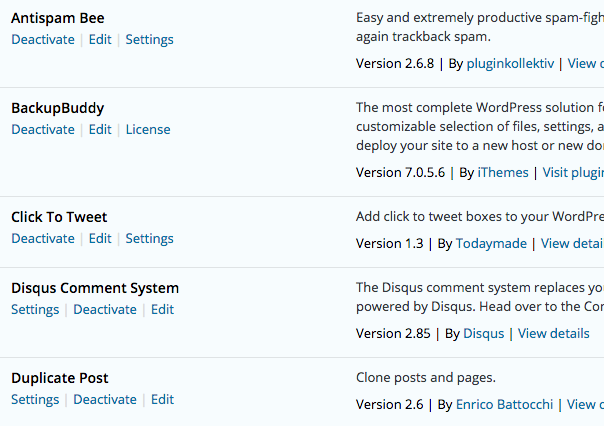The image size is (604, 426).
Task: Deactivate the BackupBuddy plugin
Action: pyautogui.click(x=43, y=130)
